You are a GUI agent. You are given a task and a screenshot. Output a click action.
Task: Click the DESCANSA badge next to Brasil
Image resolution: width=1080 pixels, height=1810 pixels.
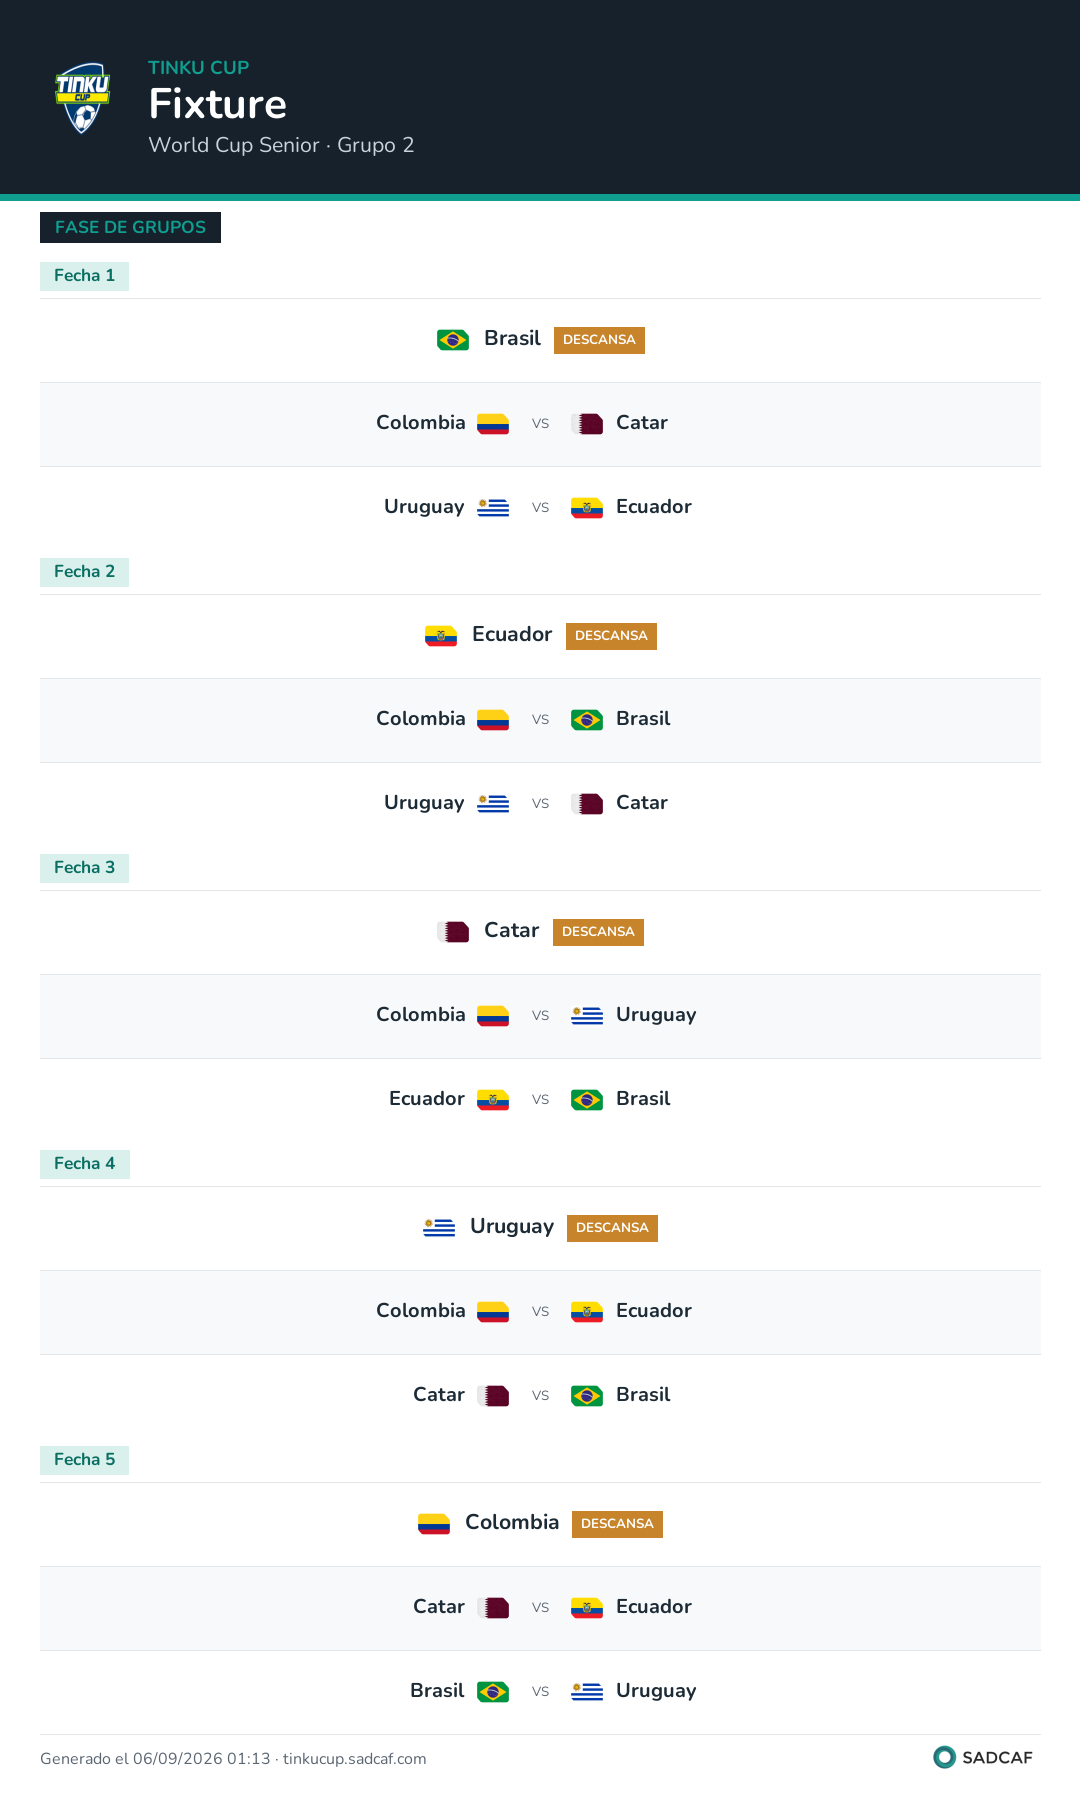pos(599,340)
